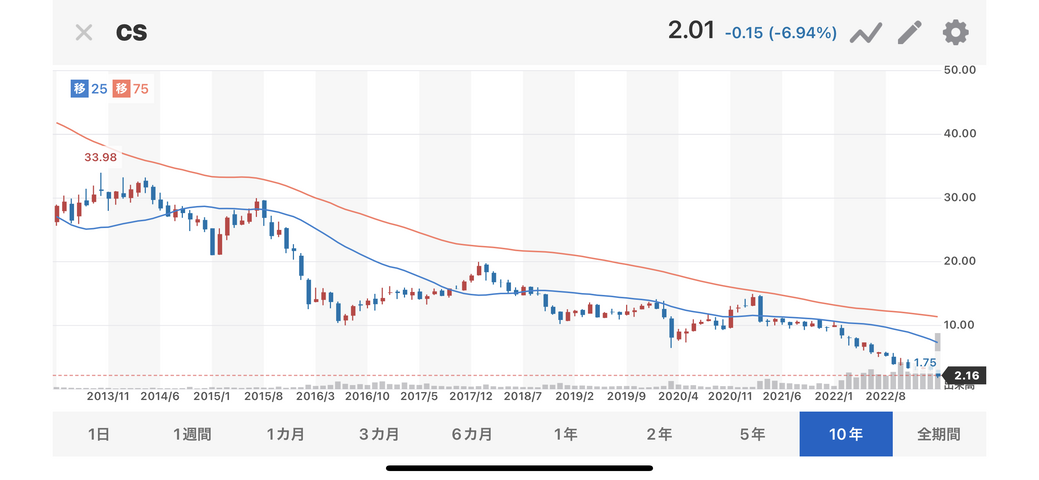Tap the 2018/7 date axis label

[x=522, y=396]
